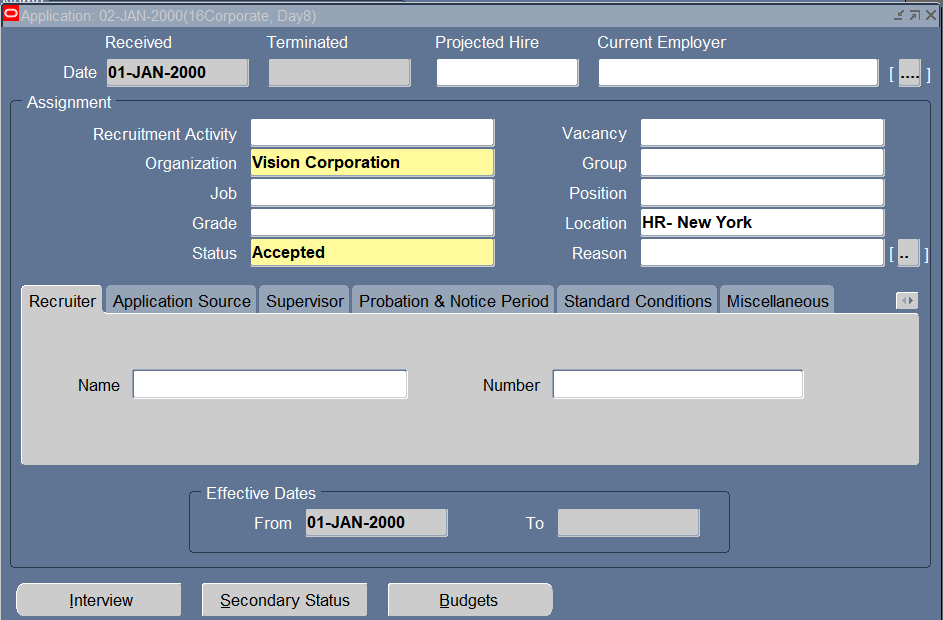Show the Miscellaneous tab
Screen dimensions: 943x620
777,301
